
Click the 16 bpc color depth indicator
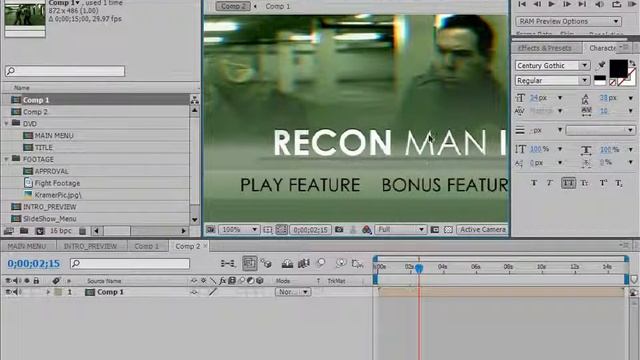click(x=60, y=231)
